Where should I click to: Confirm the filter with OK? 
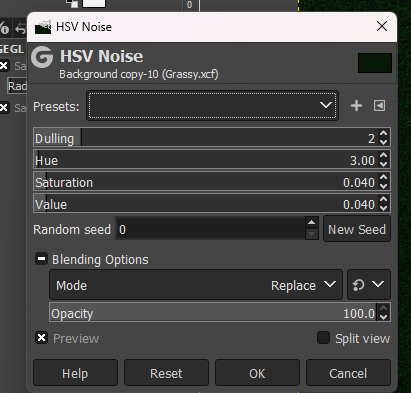click(x=257, y=373)
